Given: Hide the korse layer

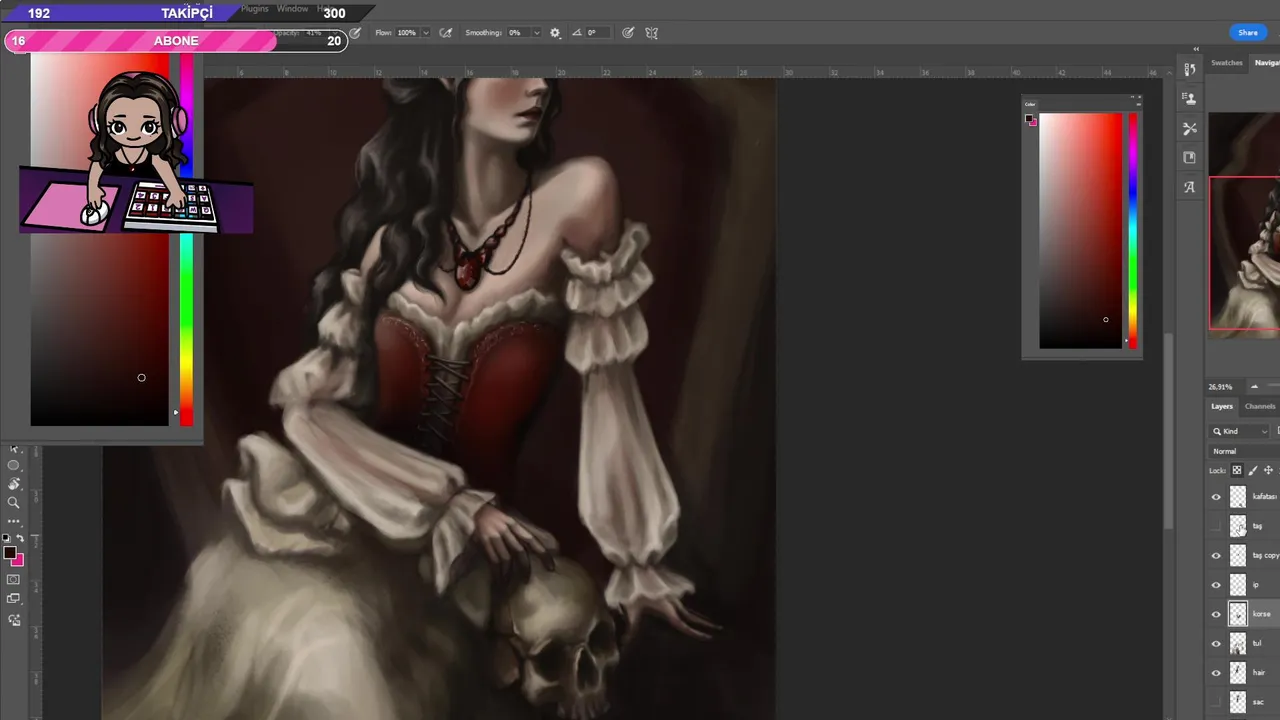Looking at the screenshot, I should 1216,614.
